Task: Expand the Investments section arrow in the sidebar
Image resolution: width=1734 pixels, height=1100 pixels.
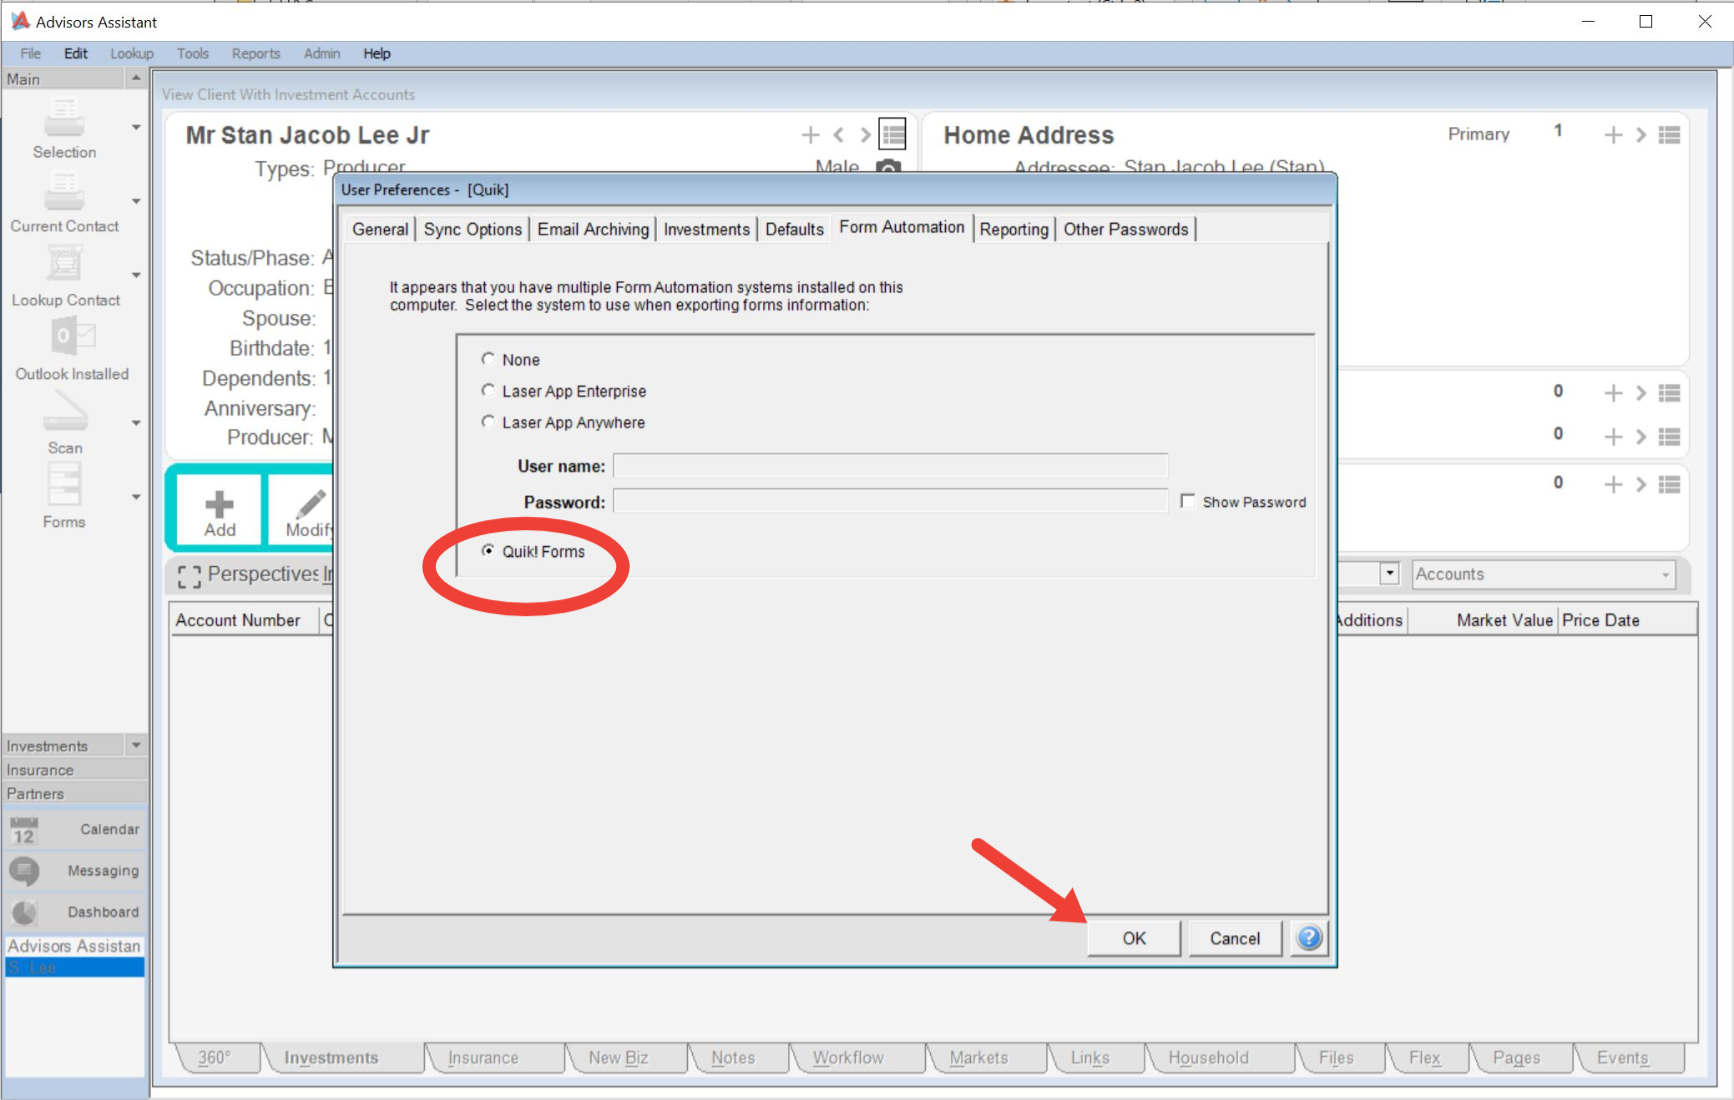Action: pos(136,745)
